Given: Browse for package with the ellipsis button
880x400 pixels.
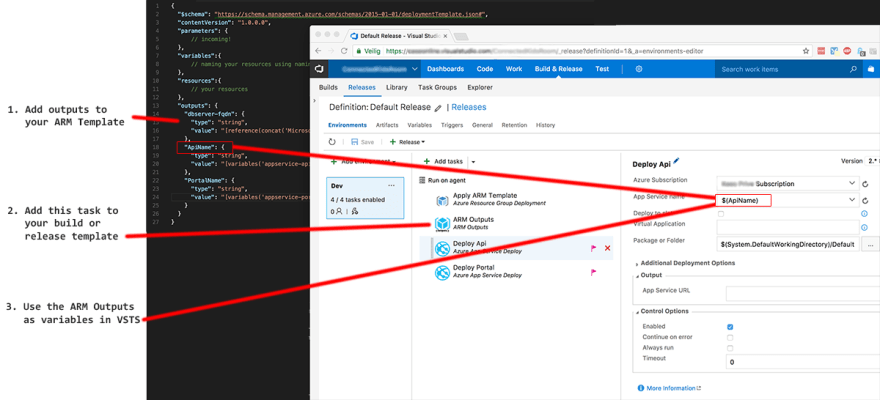Looking at the screenshot, I should (x=870, y=245).
